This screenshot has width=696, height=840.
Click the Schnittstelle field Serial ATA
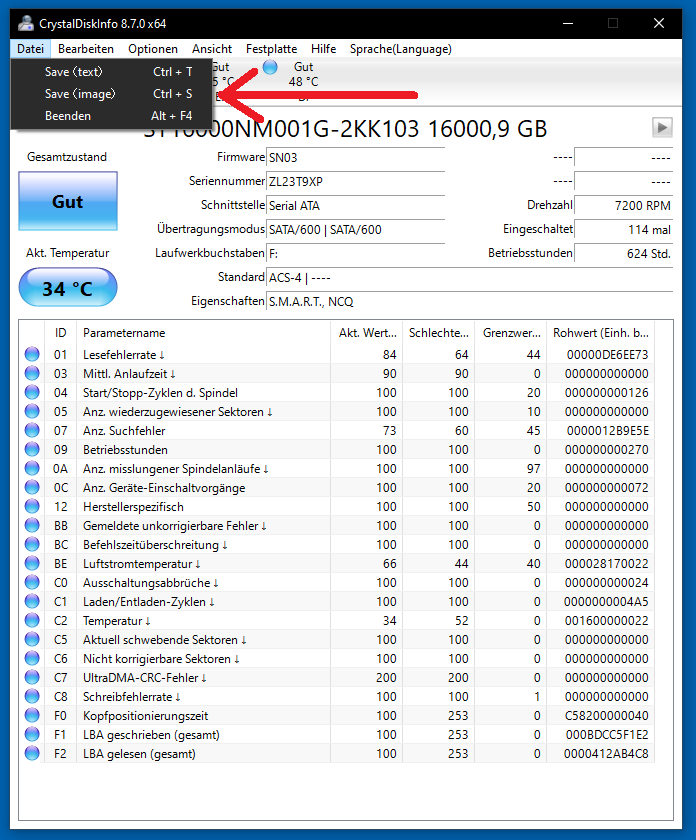pyautogui.click(x=356, y=206)
